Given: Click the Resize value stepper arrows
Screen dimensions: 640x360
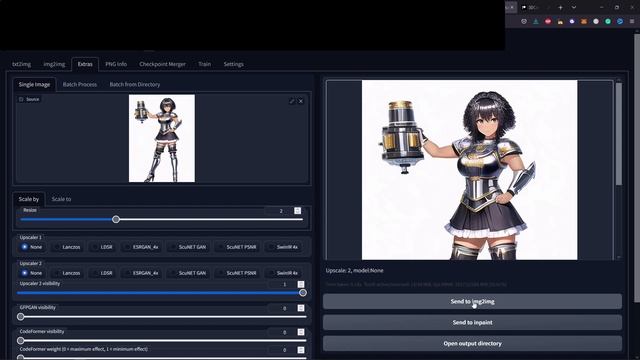Looking at the screenshot, I should tap(298, 211).
